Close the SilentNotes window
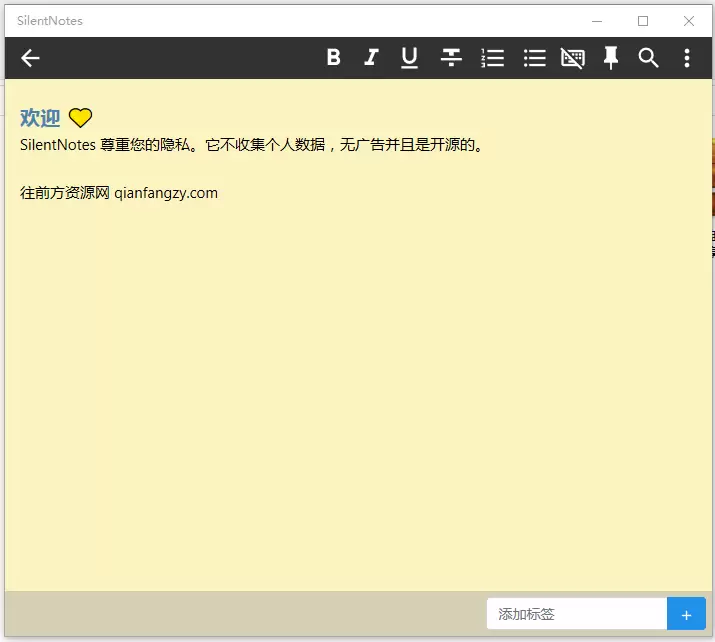The height and width of the screenshot is (642, 715). click(689, 21)
